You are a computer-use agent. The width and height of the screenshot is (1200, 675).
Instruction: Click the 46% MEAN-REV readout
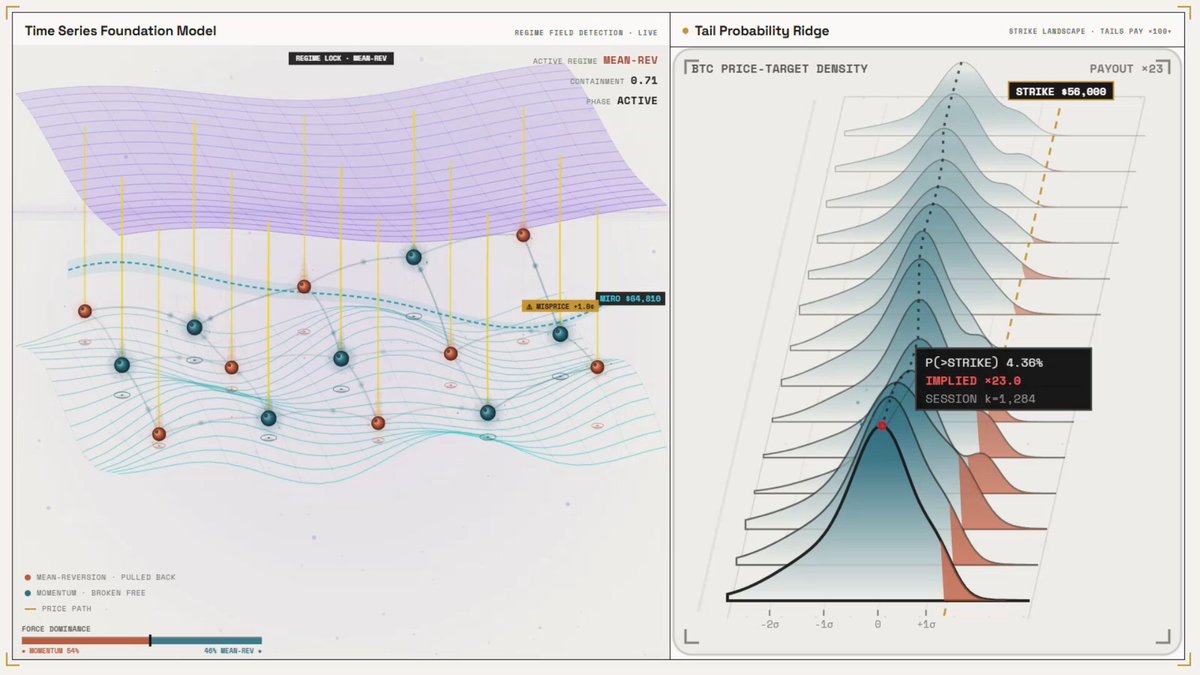click(231, 651)
